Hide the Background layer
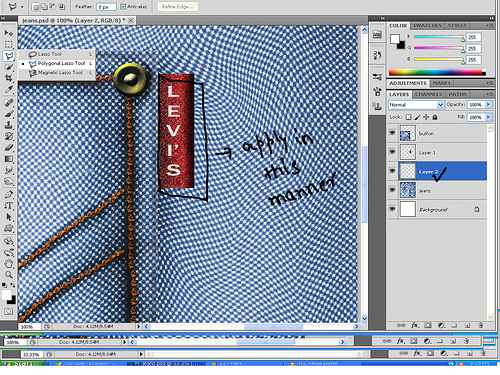Image resolution: width=500 pixels, height=375 pixels. click(392, 209)
